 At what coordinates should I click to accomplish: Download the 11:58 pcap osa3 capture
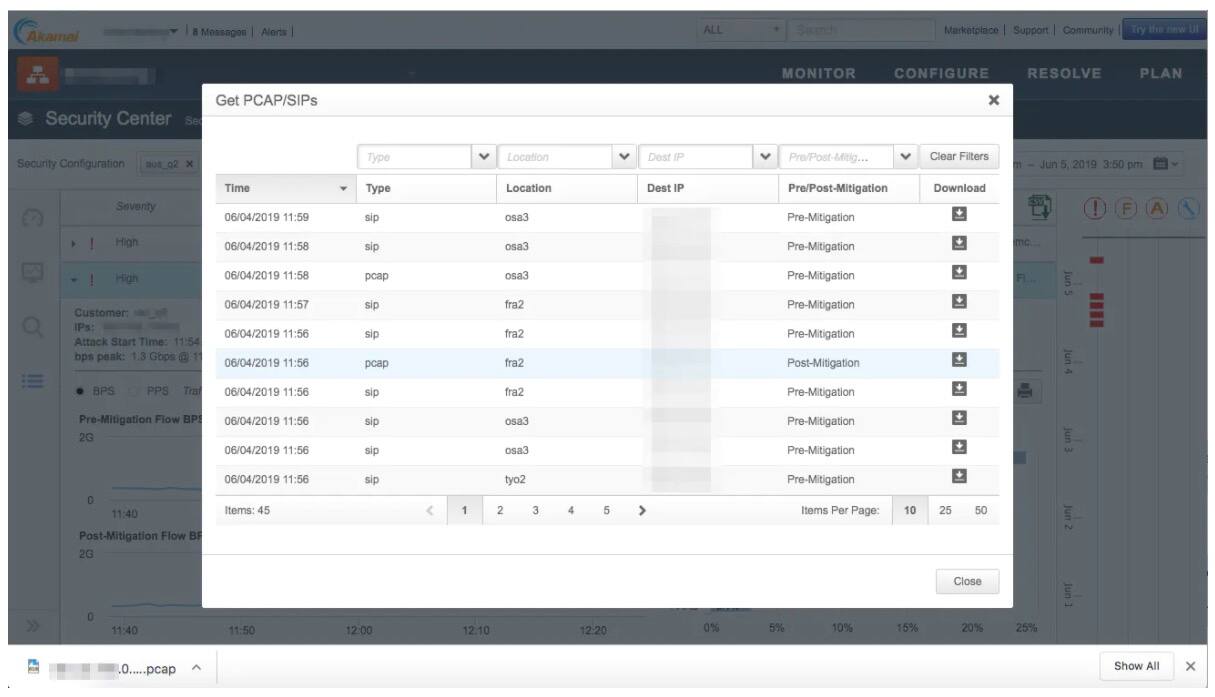(959, 274)
